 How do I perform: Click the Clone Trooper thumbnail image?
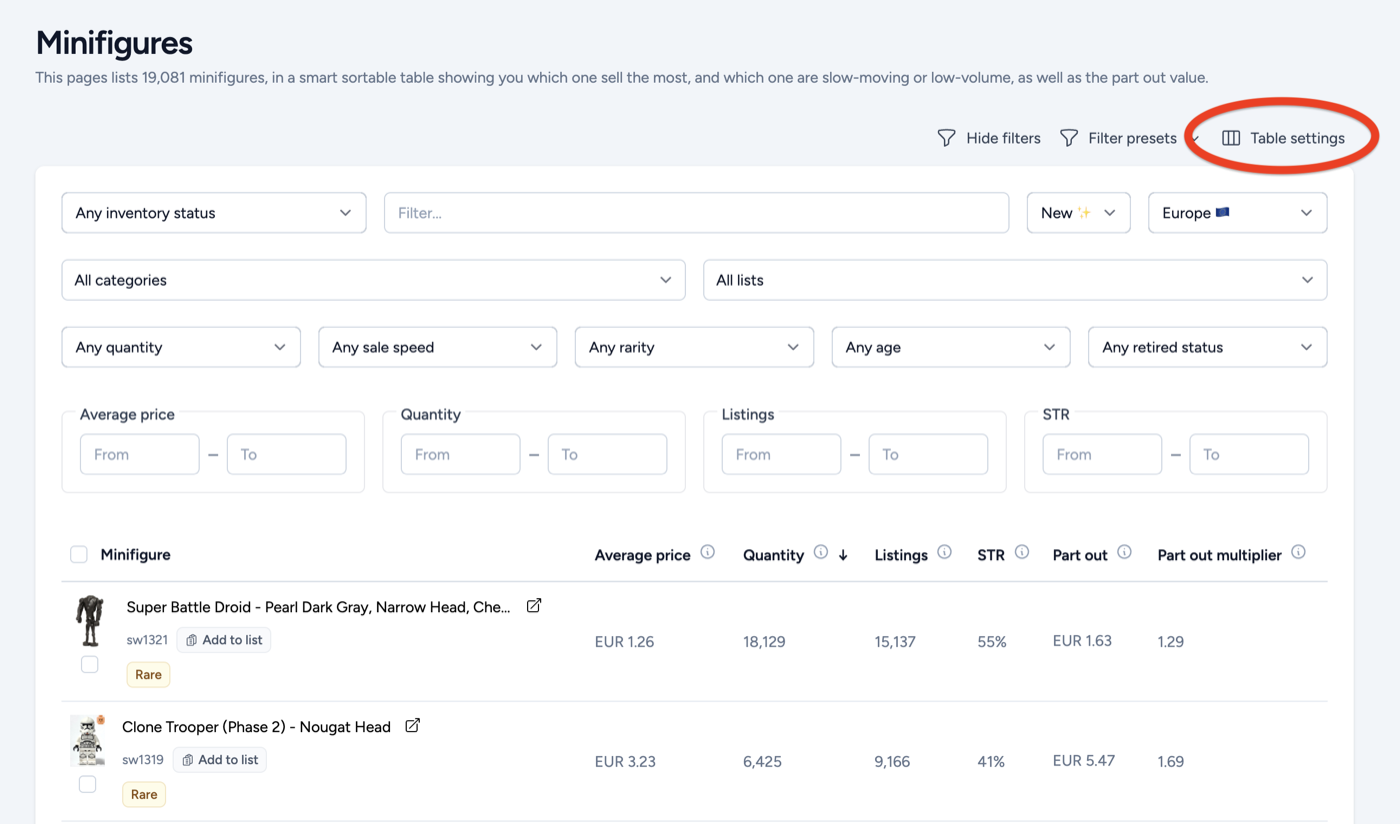coord(88,741)
